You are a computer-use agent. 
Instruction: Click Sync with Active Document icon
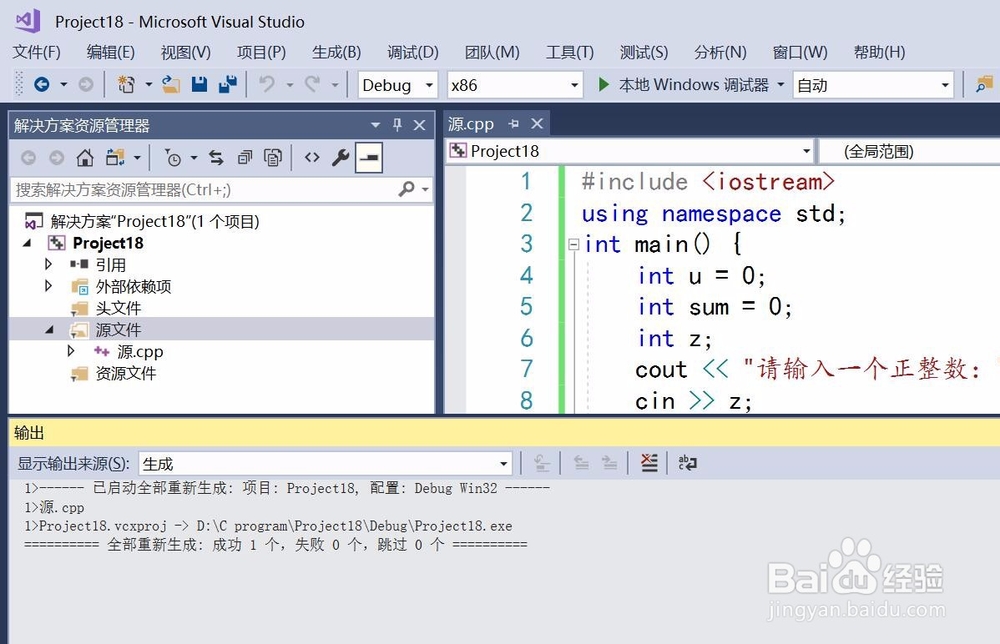tap(216, 157)
